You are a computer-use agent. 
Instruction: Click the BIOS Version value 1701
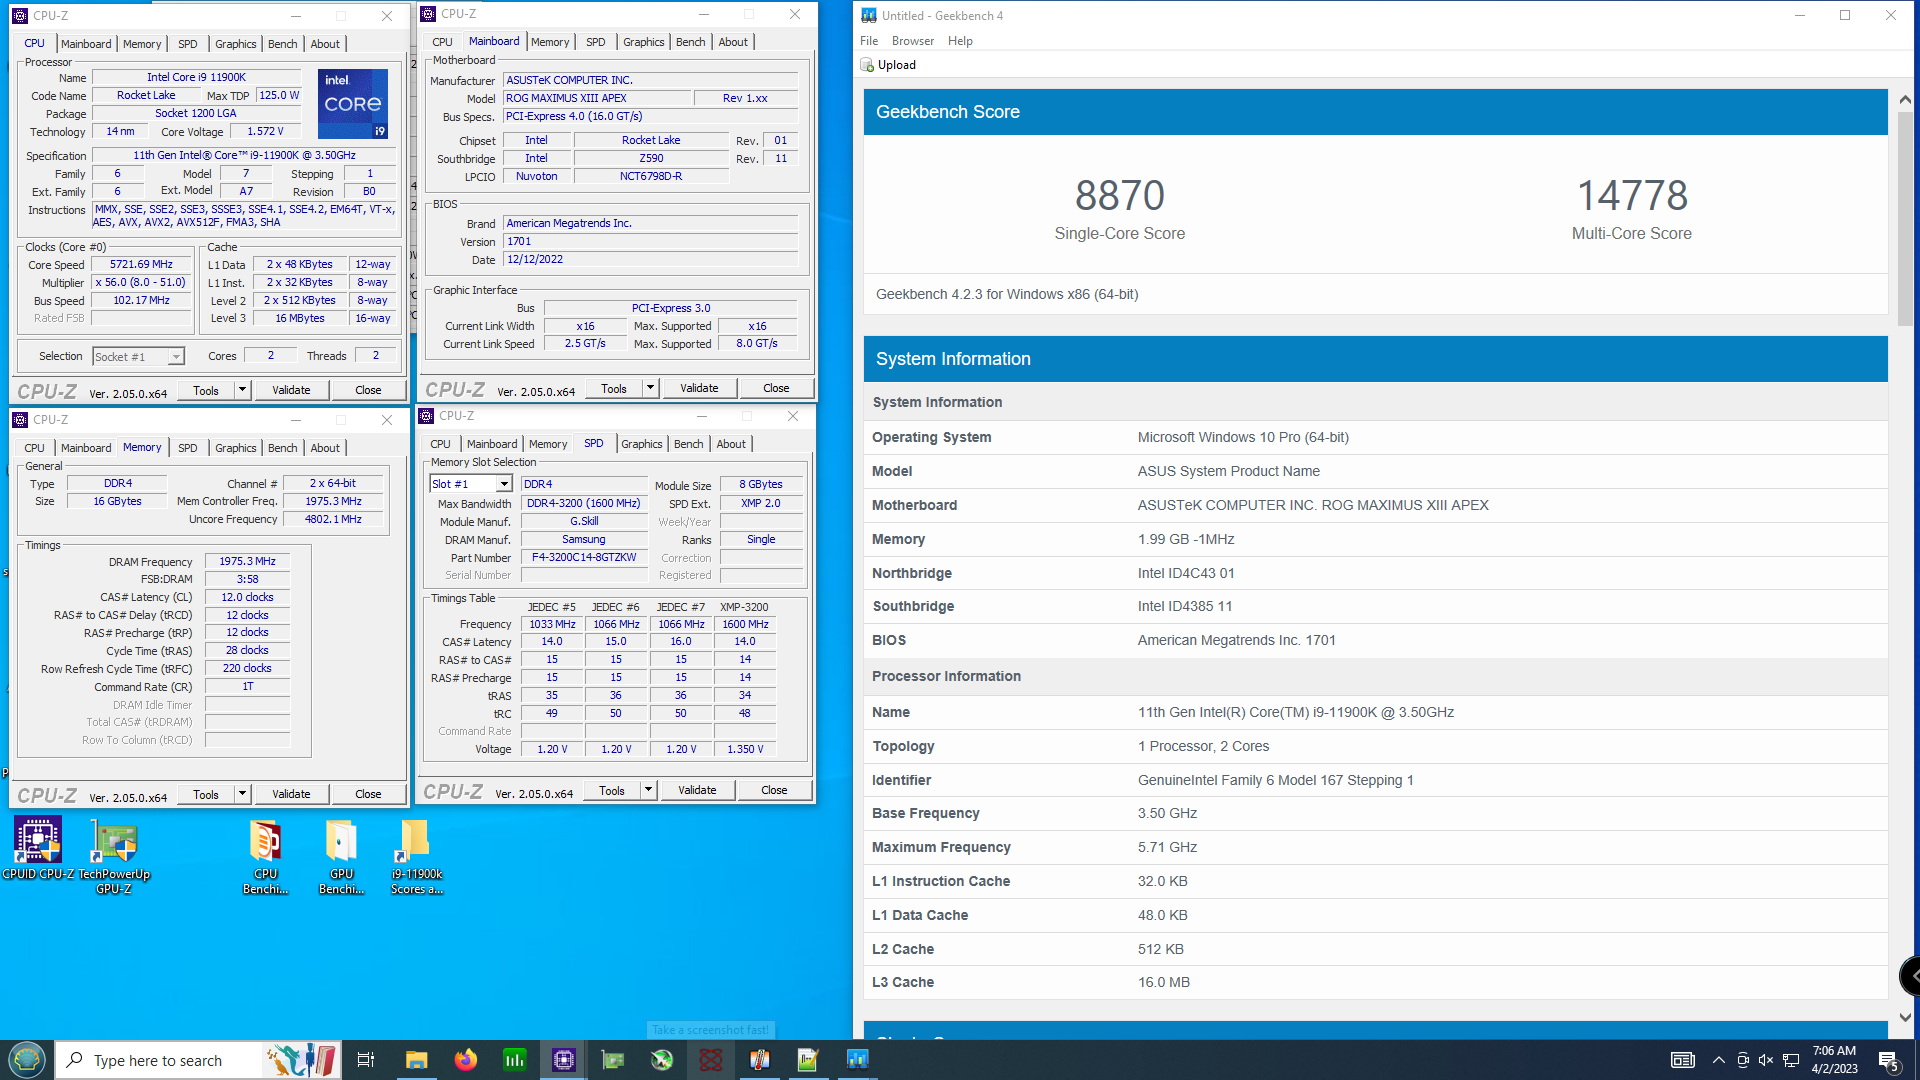pyautogui.click(x=651, y=242)
